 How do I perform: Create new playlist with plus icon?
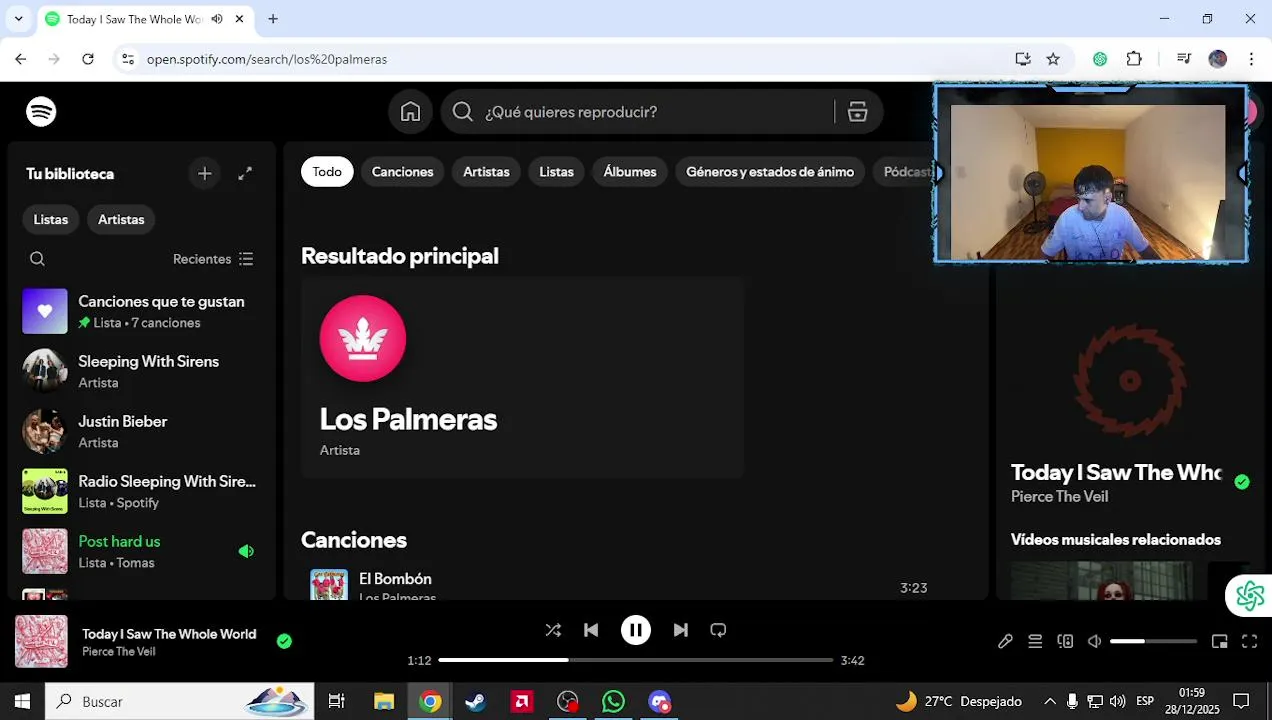pyautogui.click(x=204, y=174)
